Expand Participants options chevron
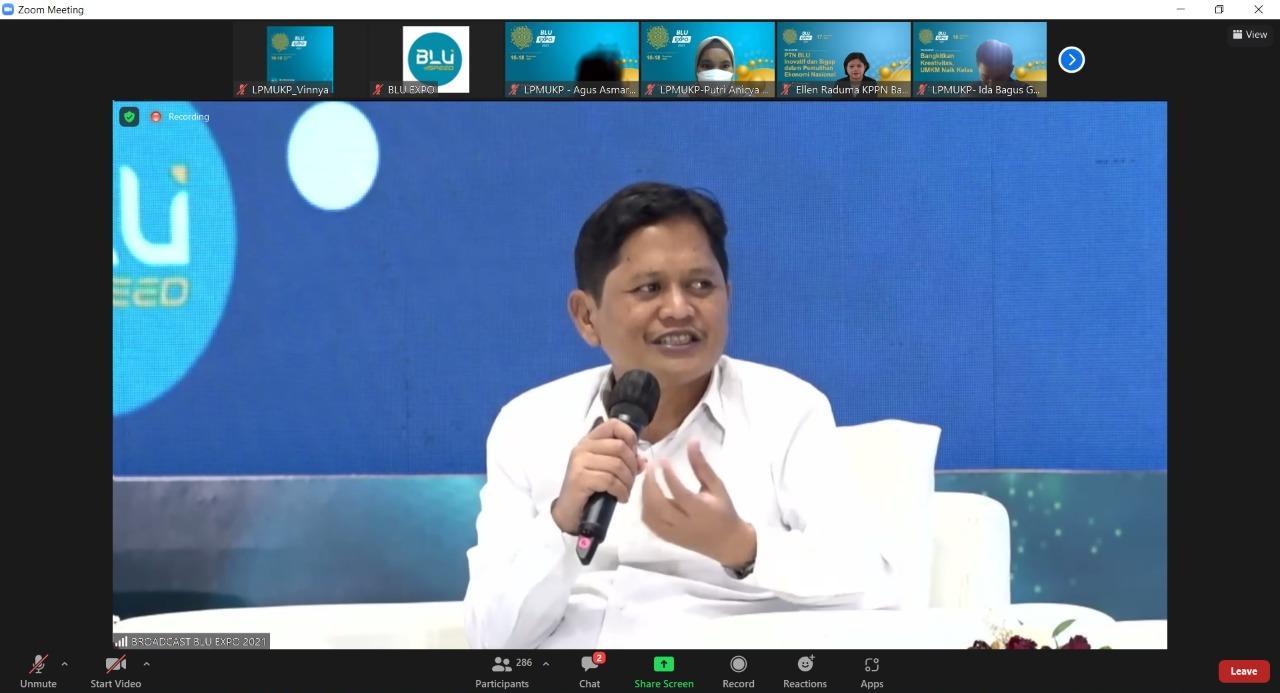The height and width of the screenshot is (693, 1280). point(545,663)
